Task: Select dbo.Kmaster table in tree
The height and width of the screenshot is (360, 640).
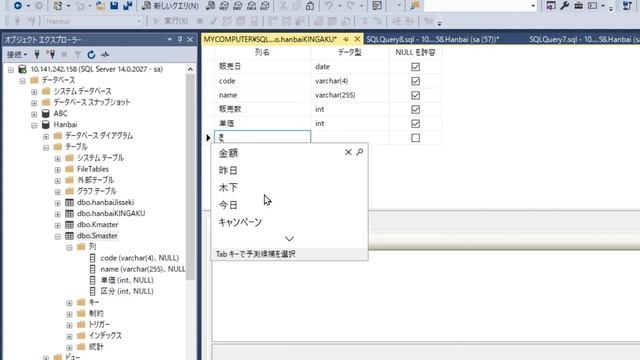Action: point(98,224)
